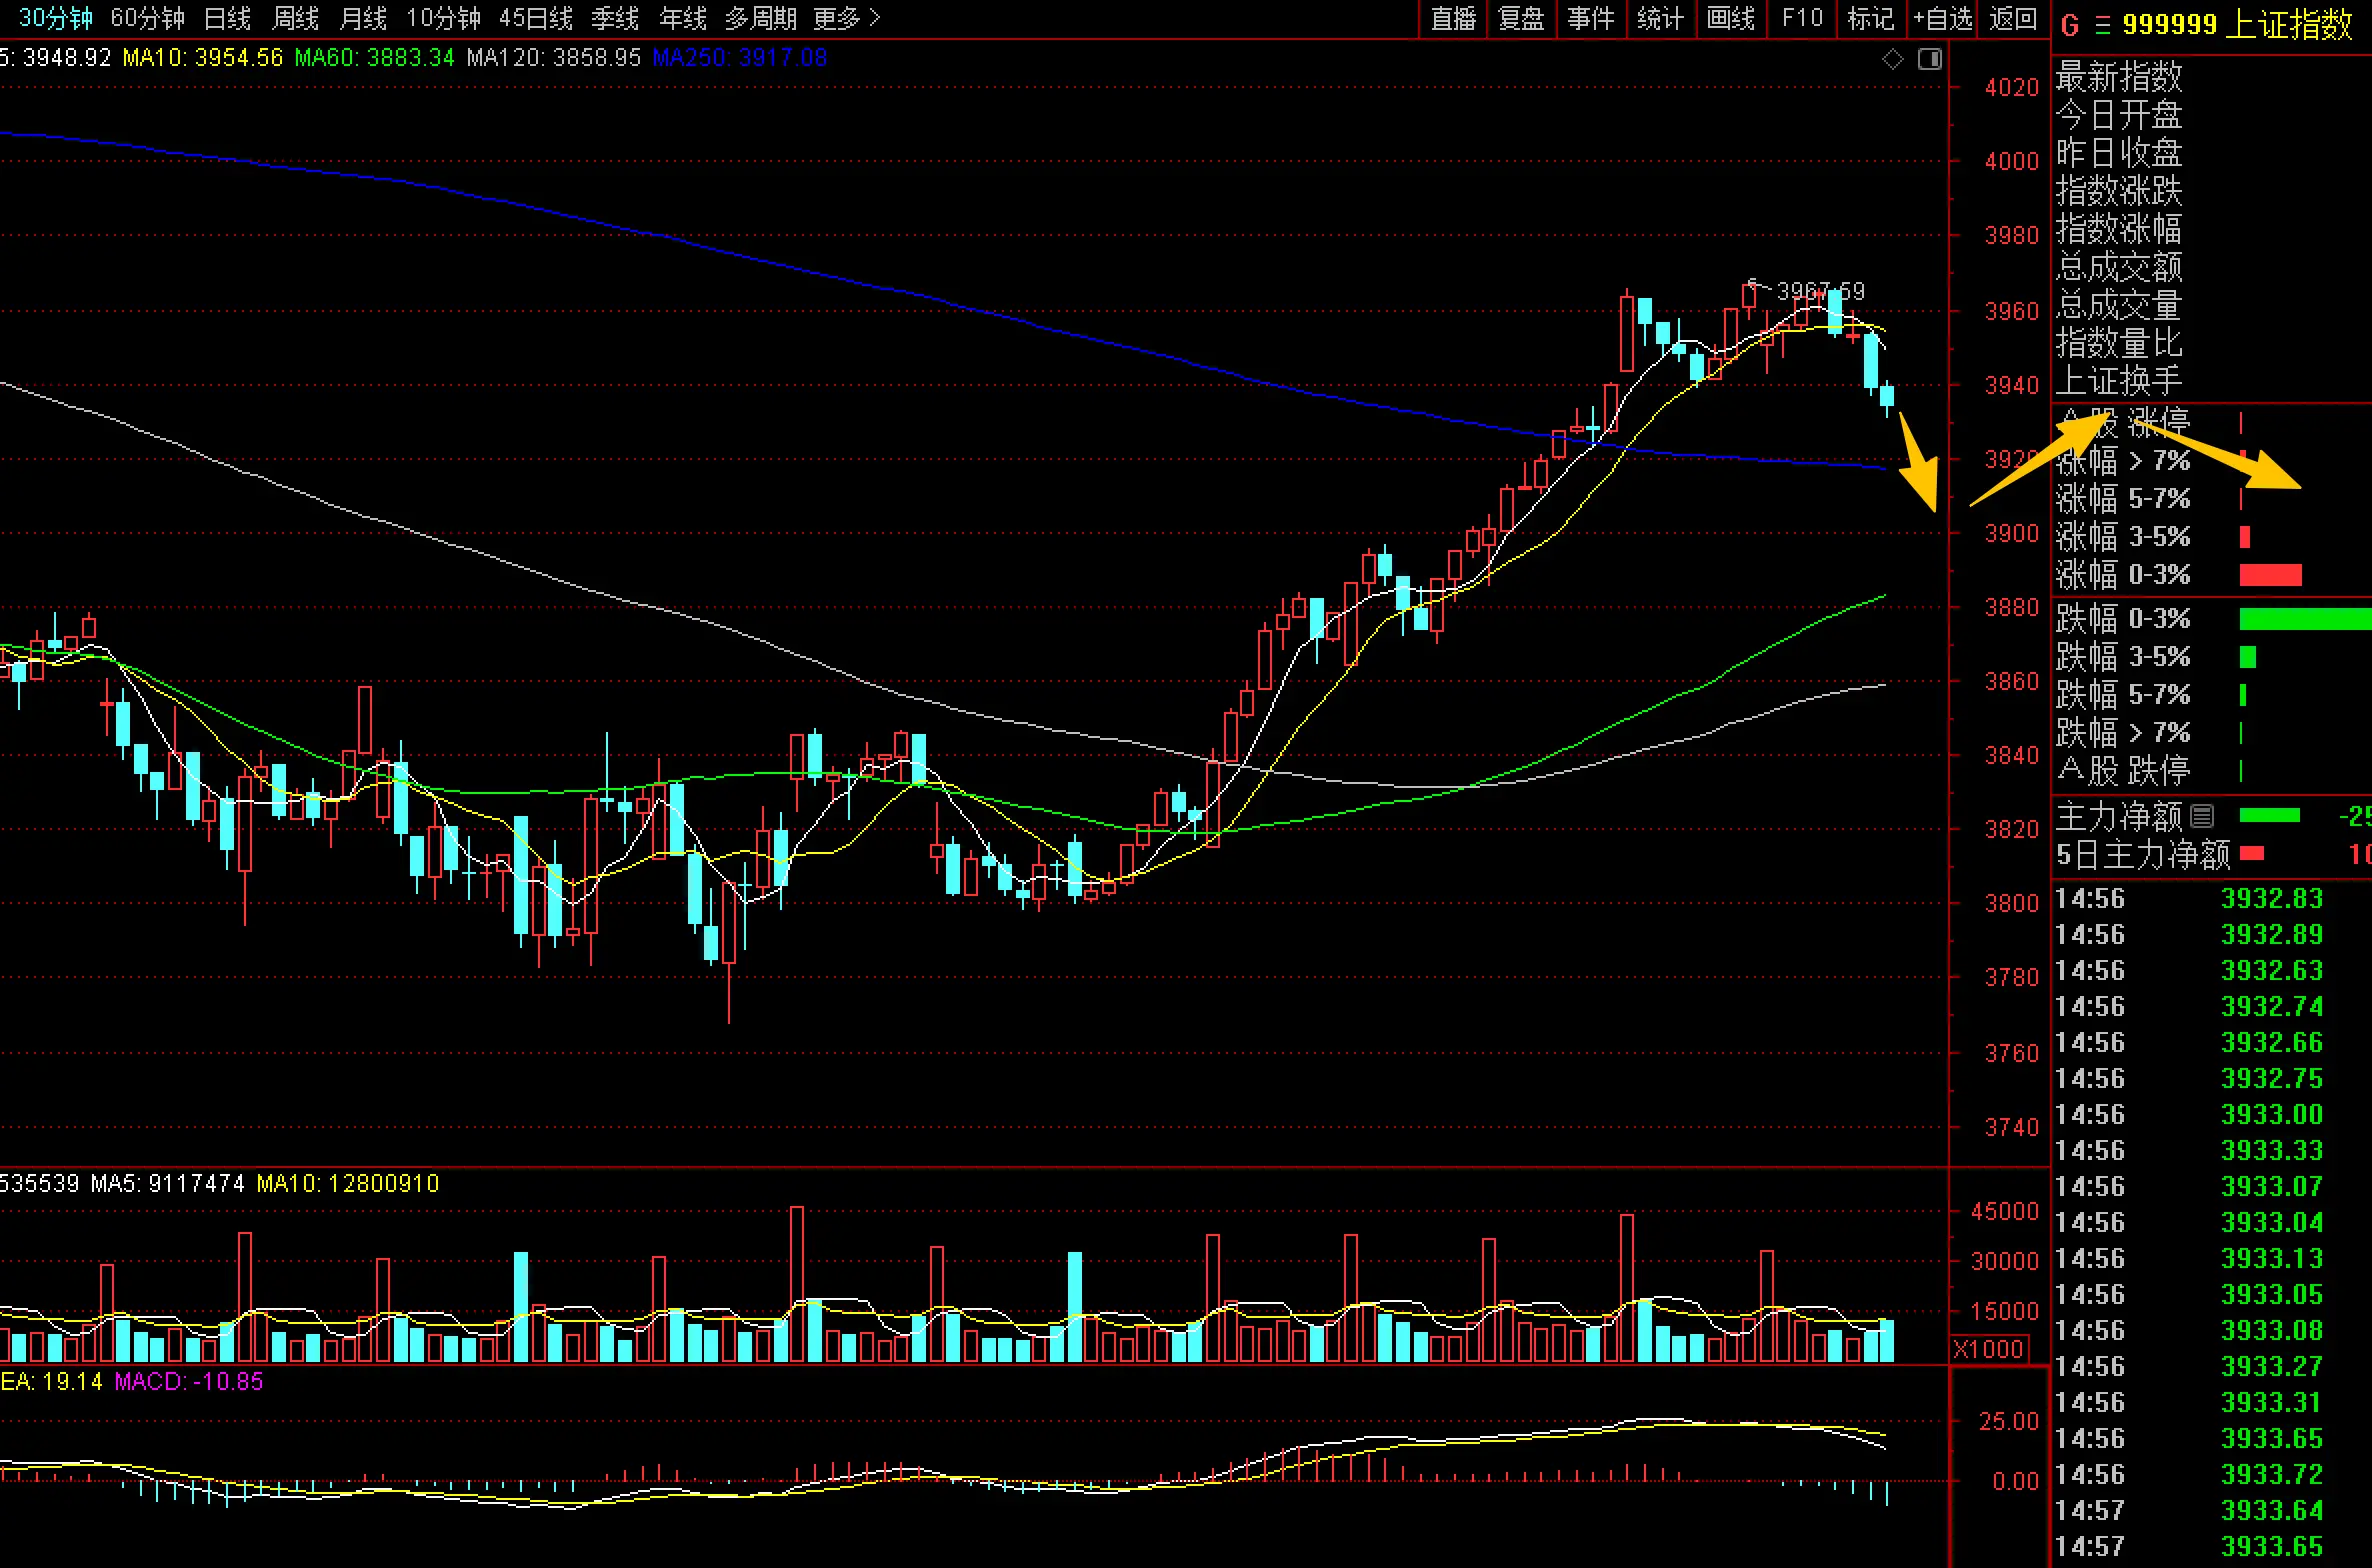The height and width of the screenshot is (1568, 2372).
Task: Select the 日线 daily chart tab
Action: (227, 18)
